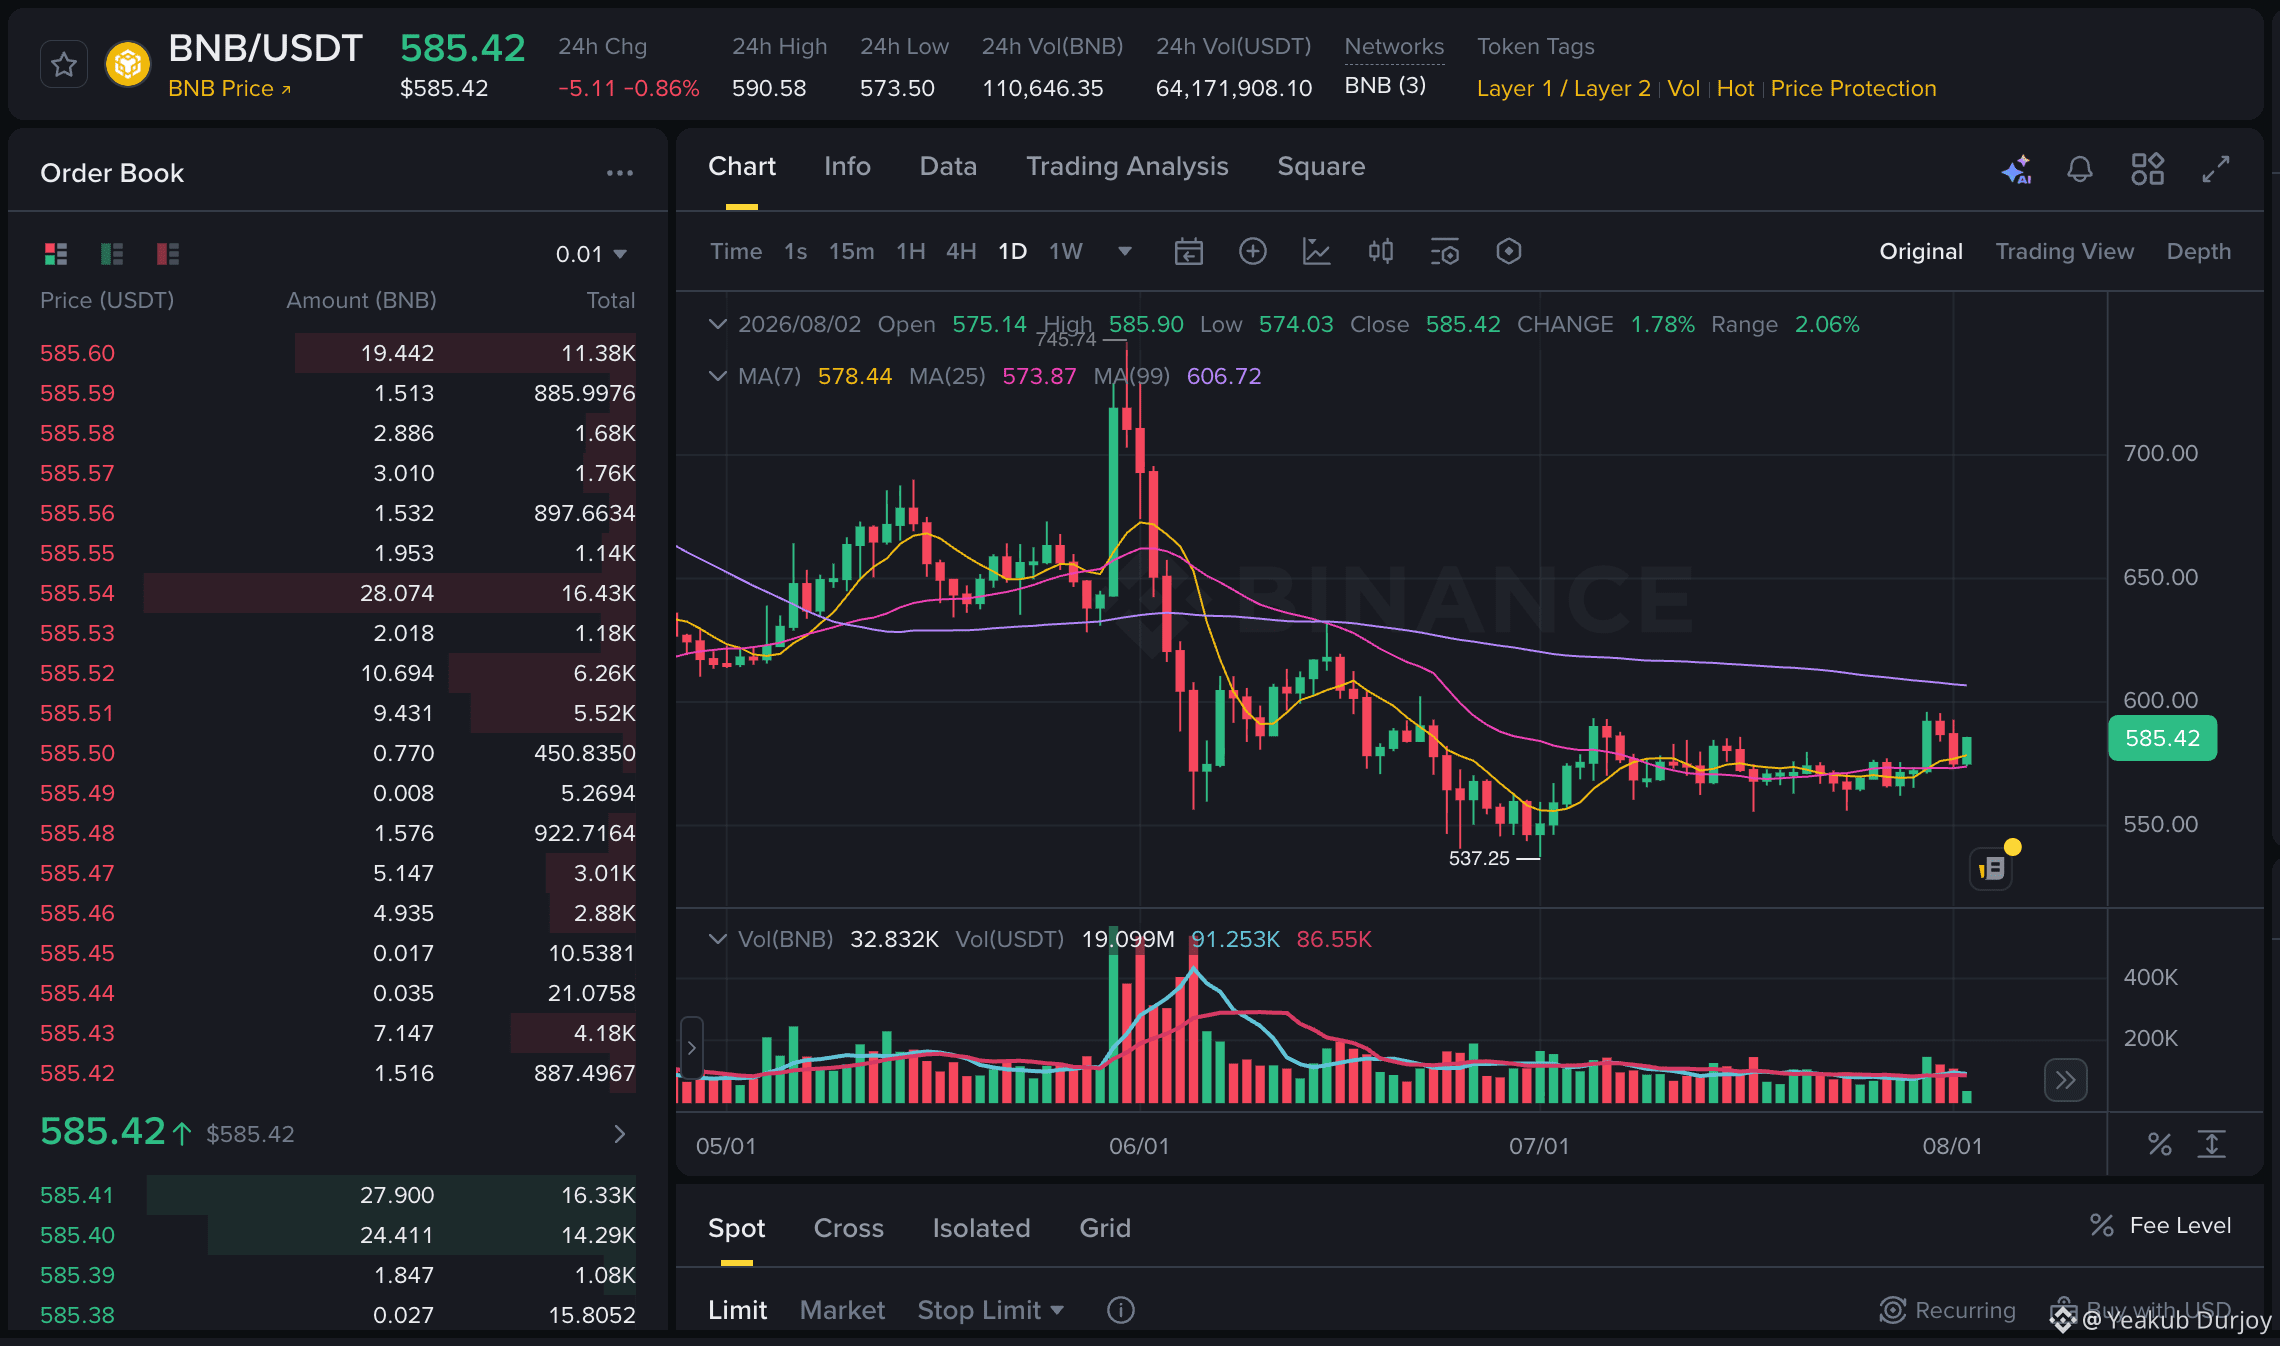Image resolution: width=2280 pixels, height=1346 pixels.
Task: Select the 1s interval
Action: click(795, 251)
